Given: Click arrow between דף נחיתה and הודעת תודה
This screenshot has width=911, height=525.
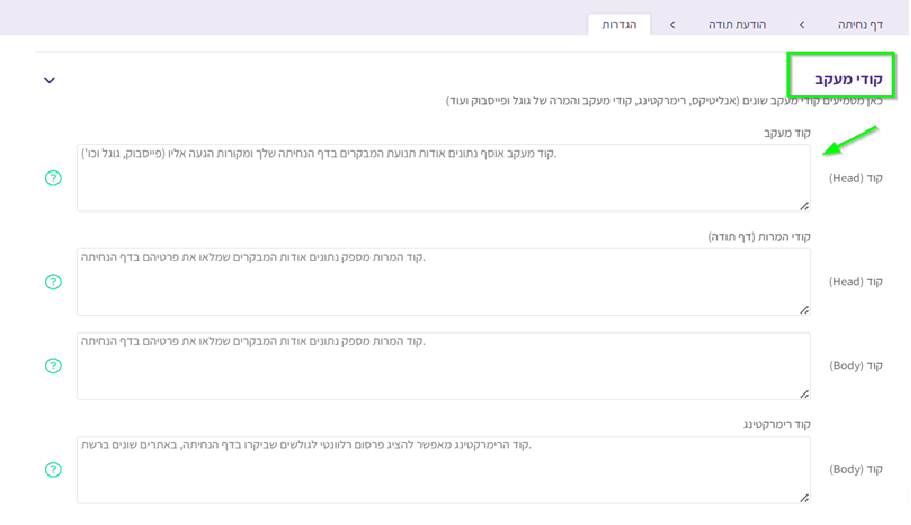Looking at the screenshot, I should coord(802,25).
